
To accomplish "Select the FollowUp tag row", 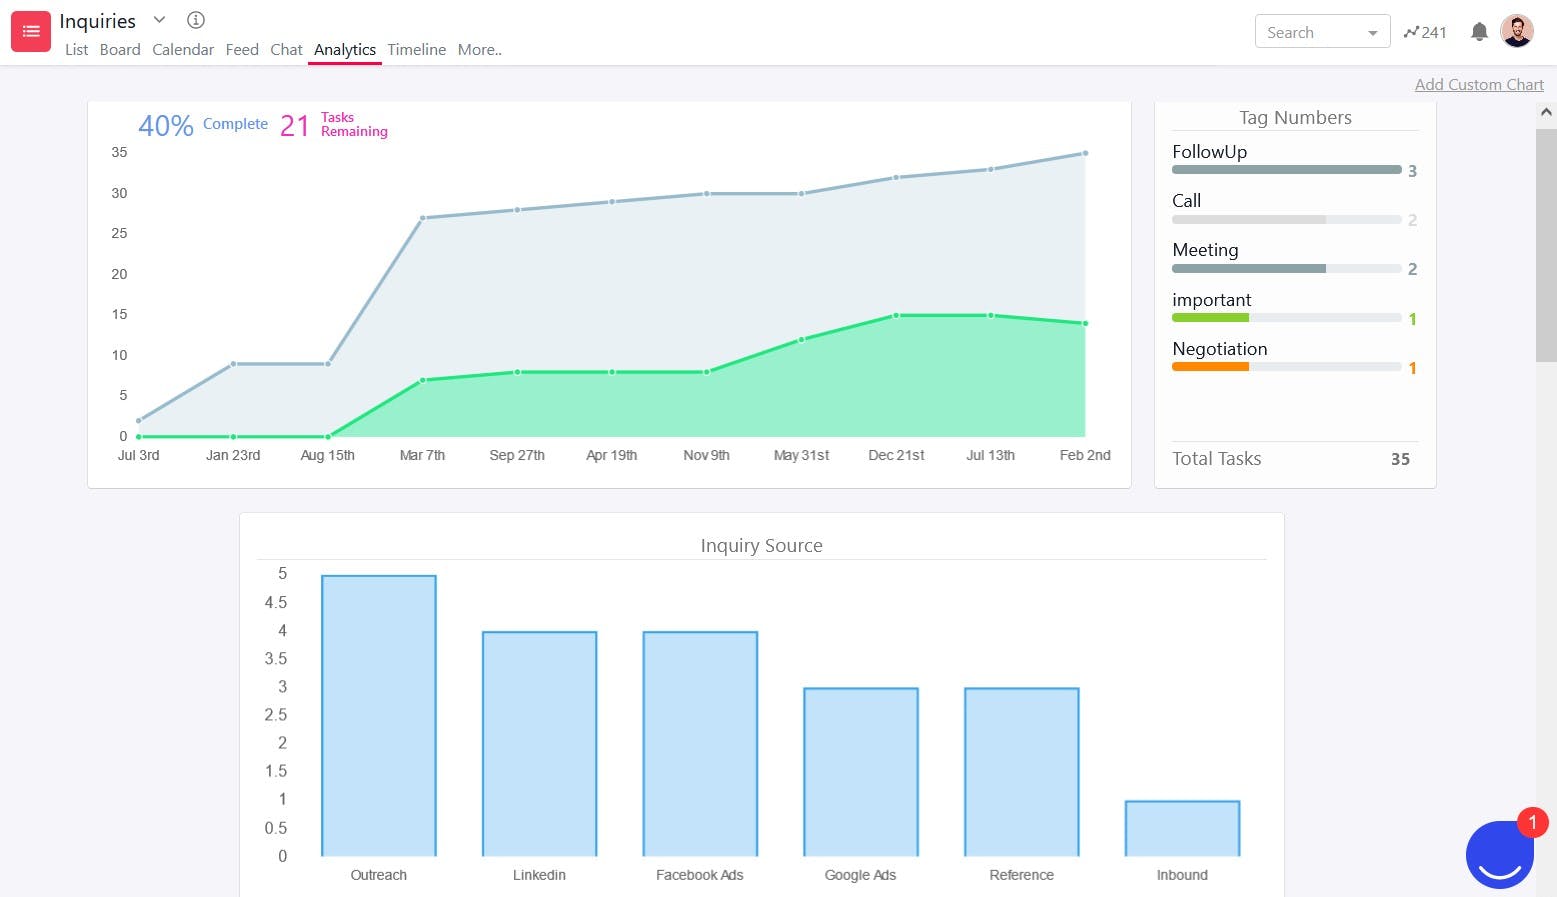I will [1286, 160].
